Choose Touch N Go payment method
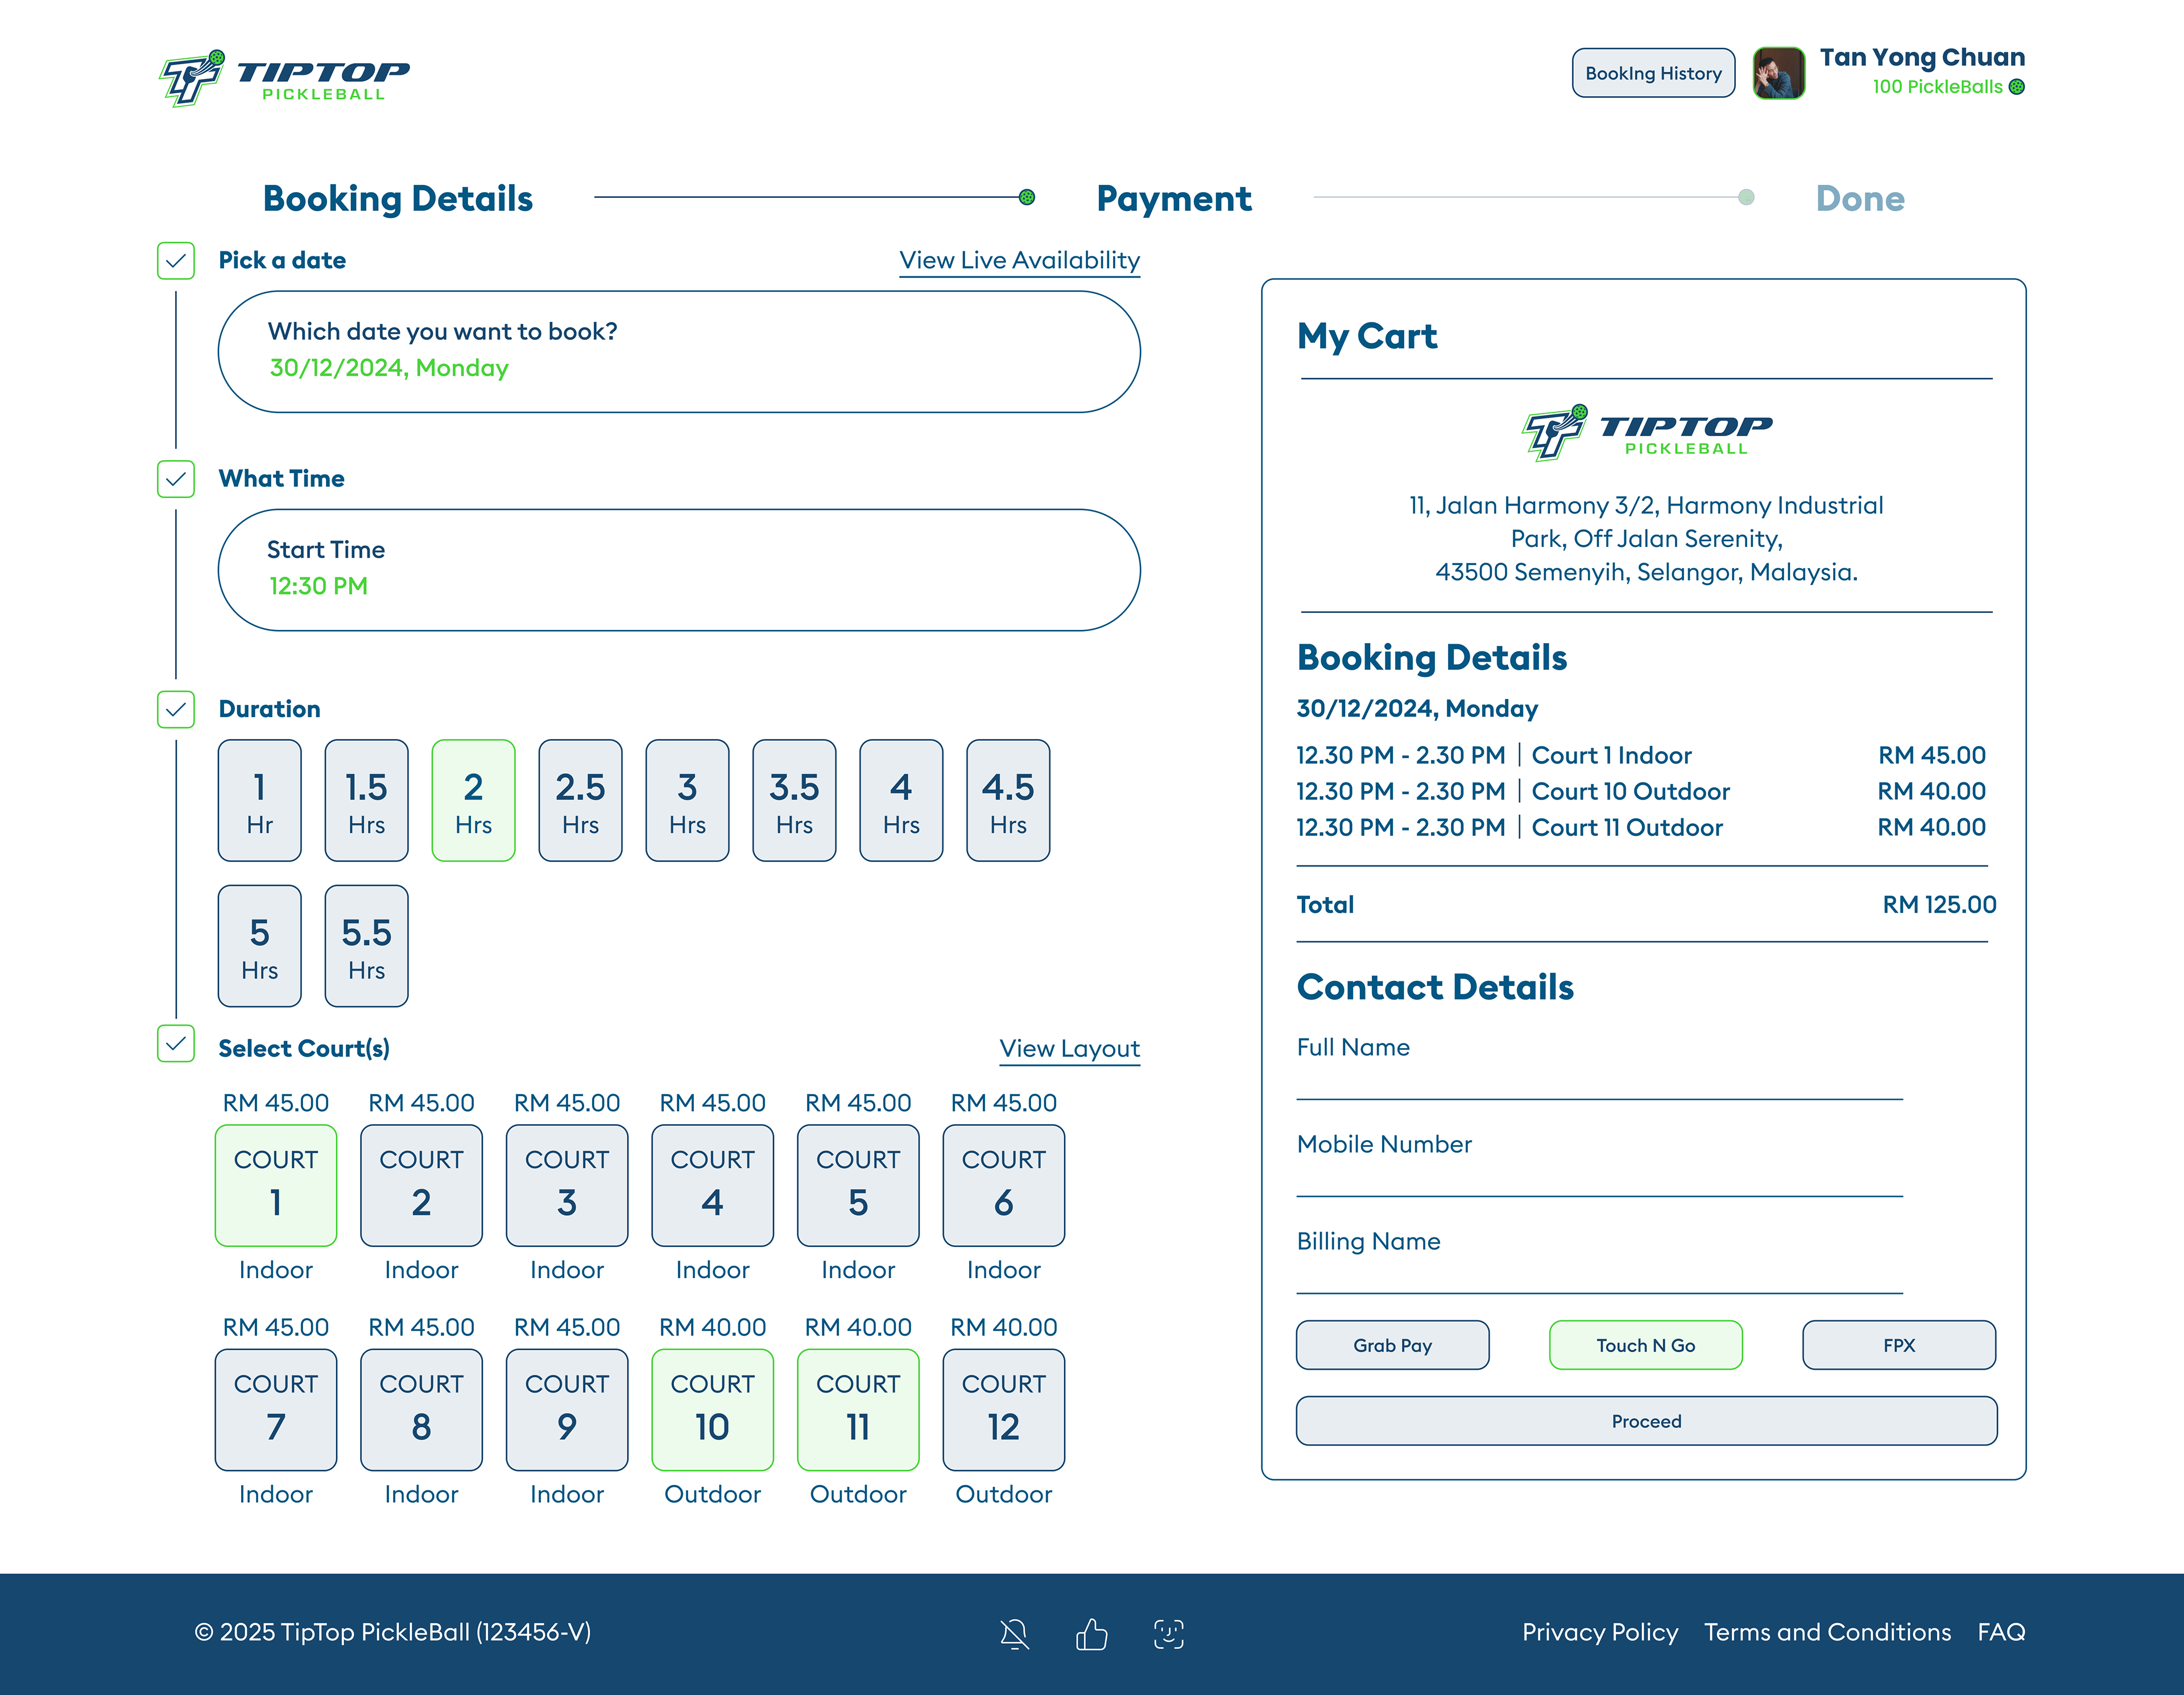This screenshot has height=1695, width=2184. 1646,1345
